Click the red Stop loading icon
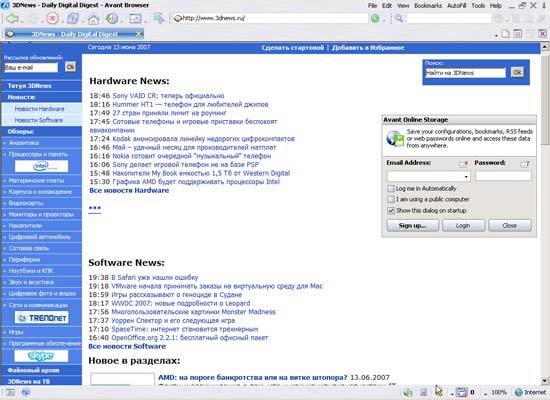 click(x=52, y=18)
